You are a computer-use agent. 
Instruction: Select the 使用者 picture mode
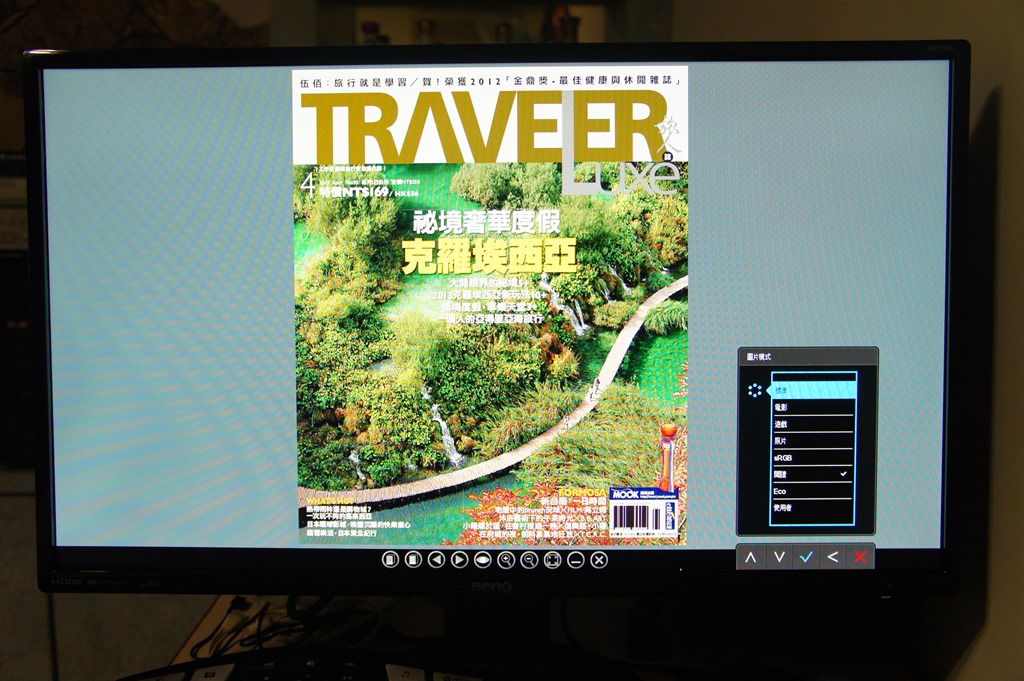click(814, 507)
